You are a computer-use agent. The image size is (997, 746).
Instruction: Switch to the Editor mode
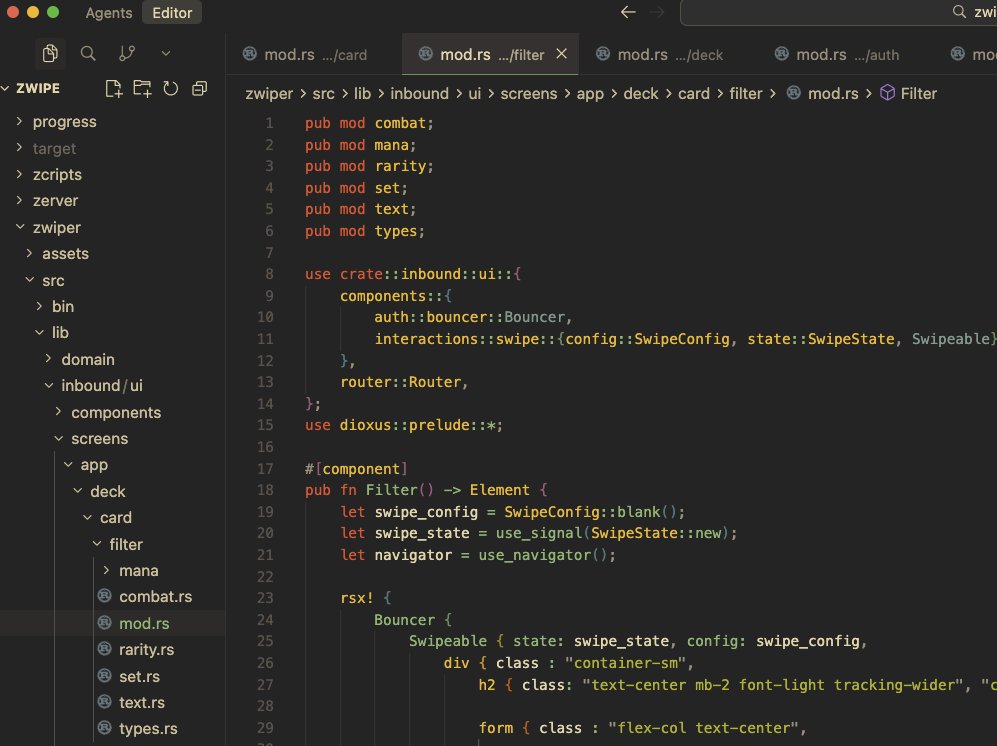click(172, 13)
